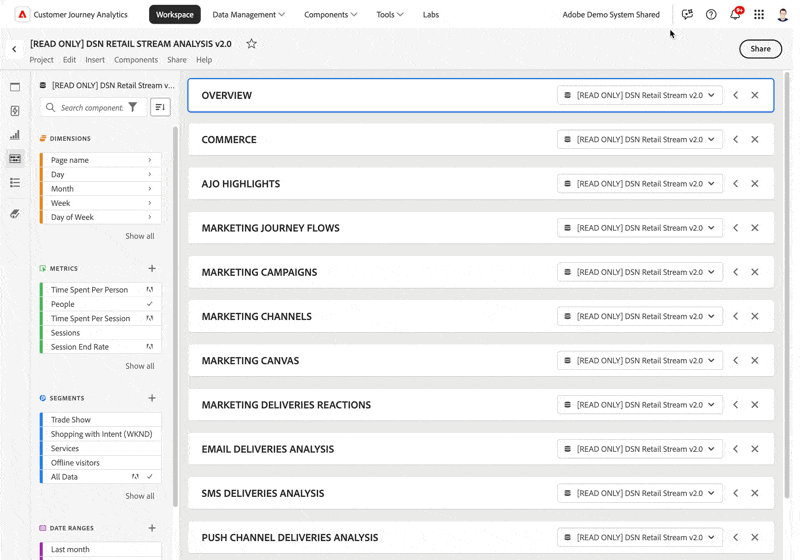The image size is (800, 560).
Task: Select the Time Spent Per Person metric
Action: tap(101, 290)
